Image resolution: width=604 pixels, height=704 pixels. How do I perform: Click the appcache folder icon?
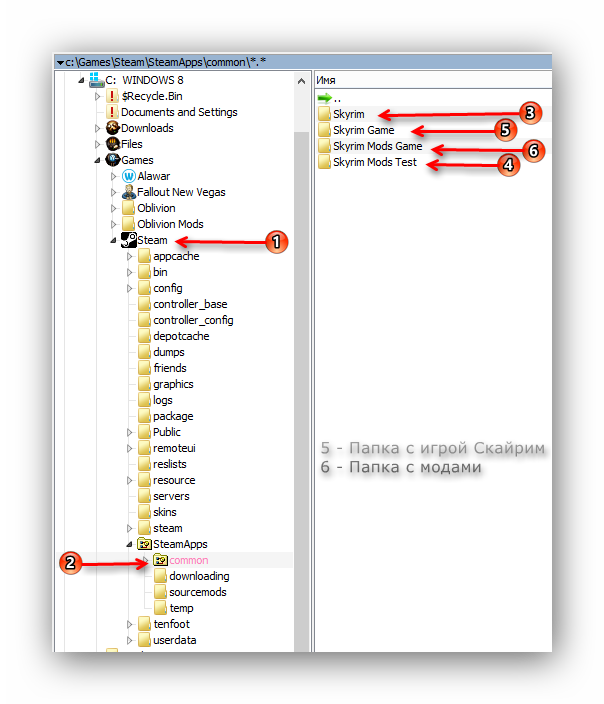[144, 256]
